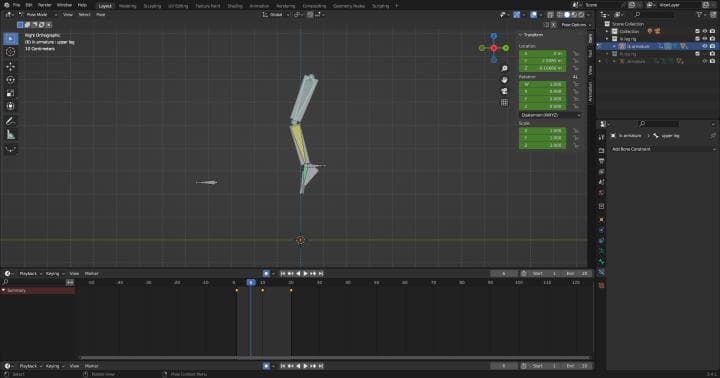
Task: Open the Pose Mode dropdown
Action: click(x=38, y=15)
